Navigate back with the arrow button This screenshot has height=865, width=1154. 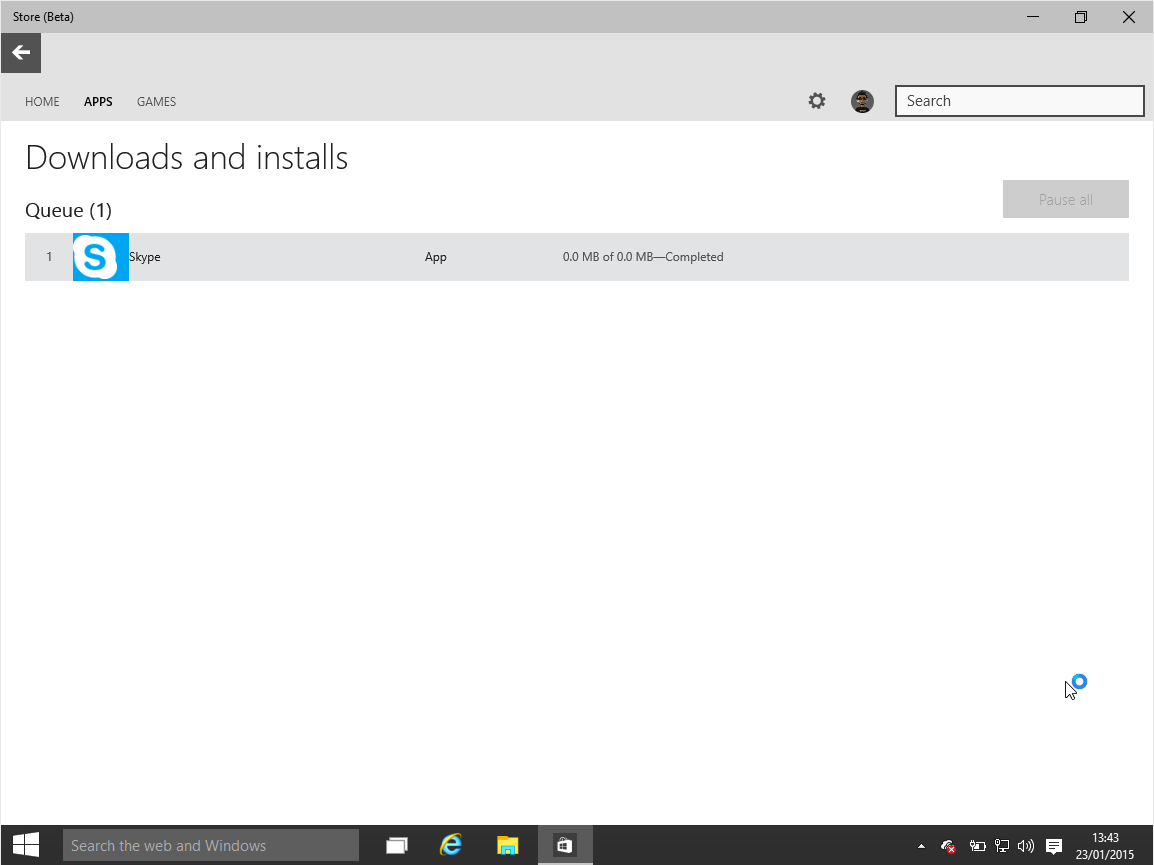point(20,52)
